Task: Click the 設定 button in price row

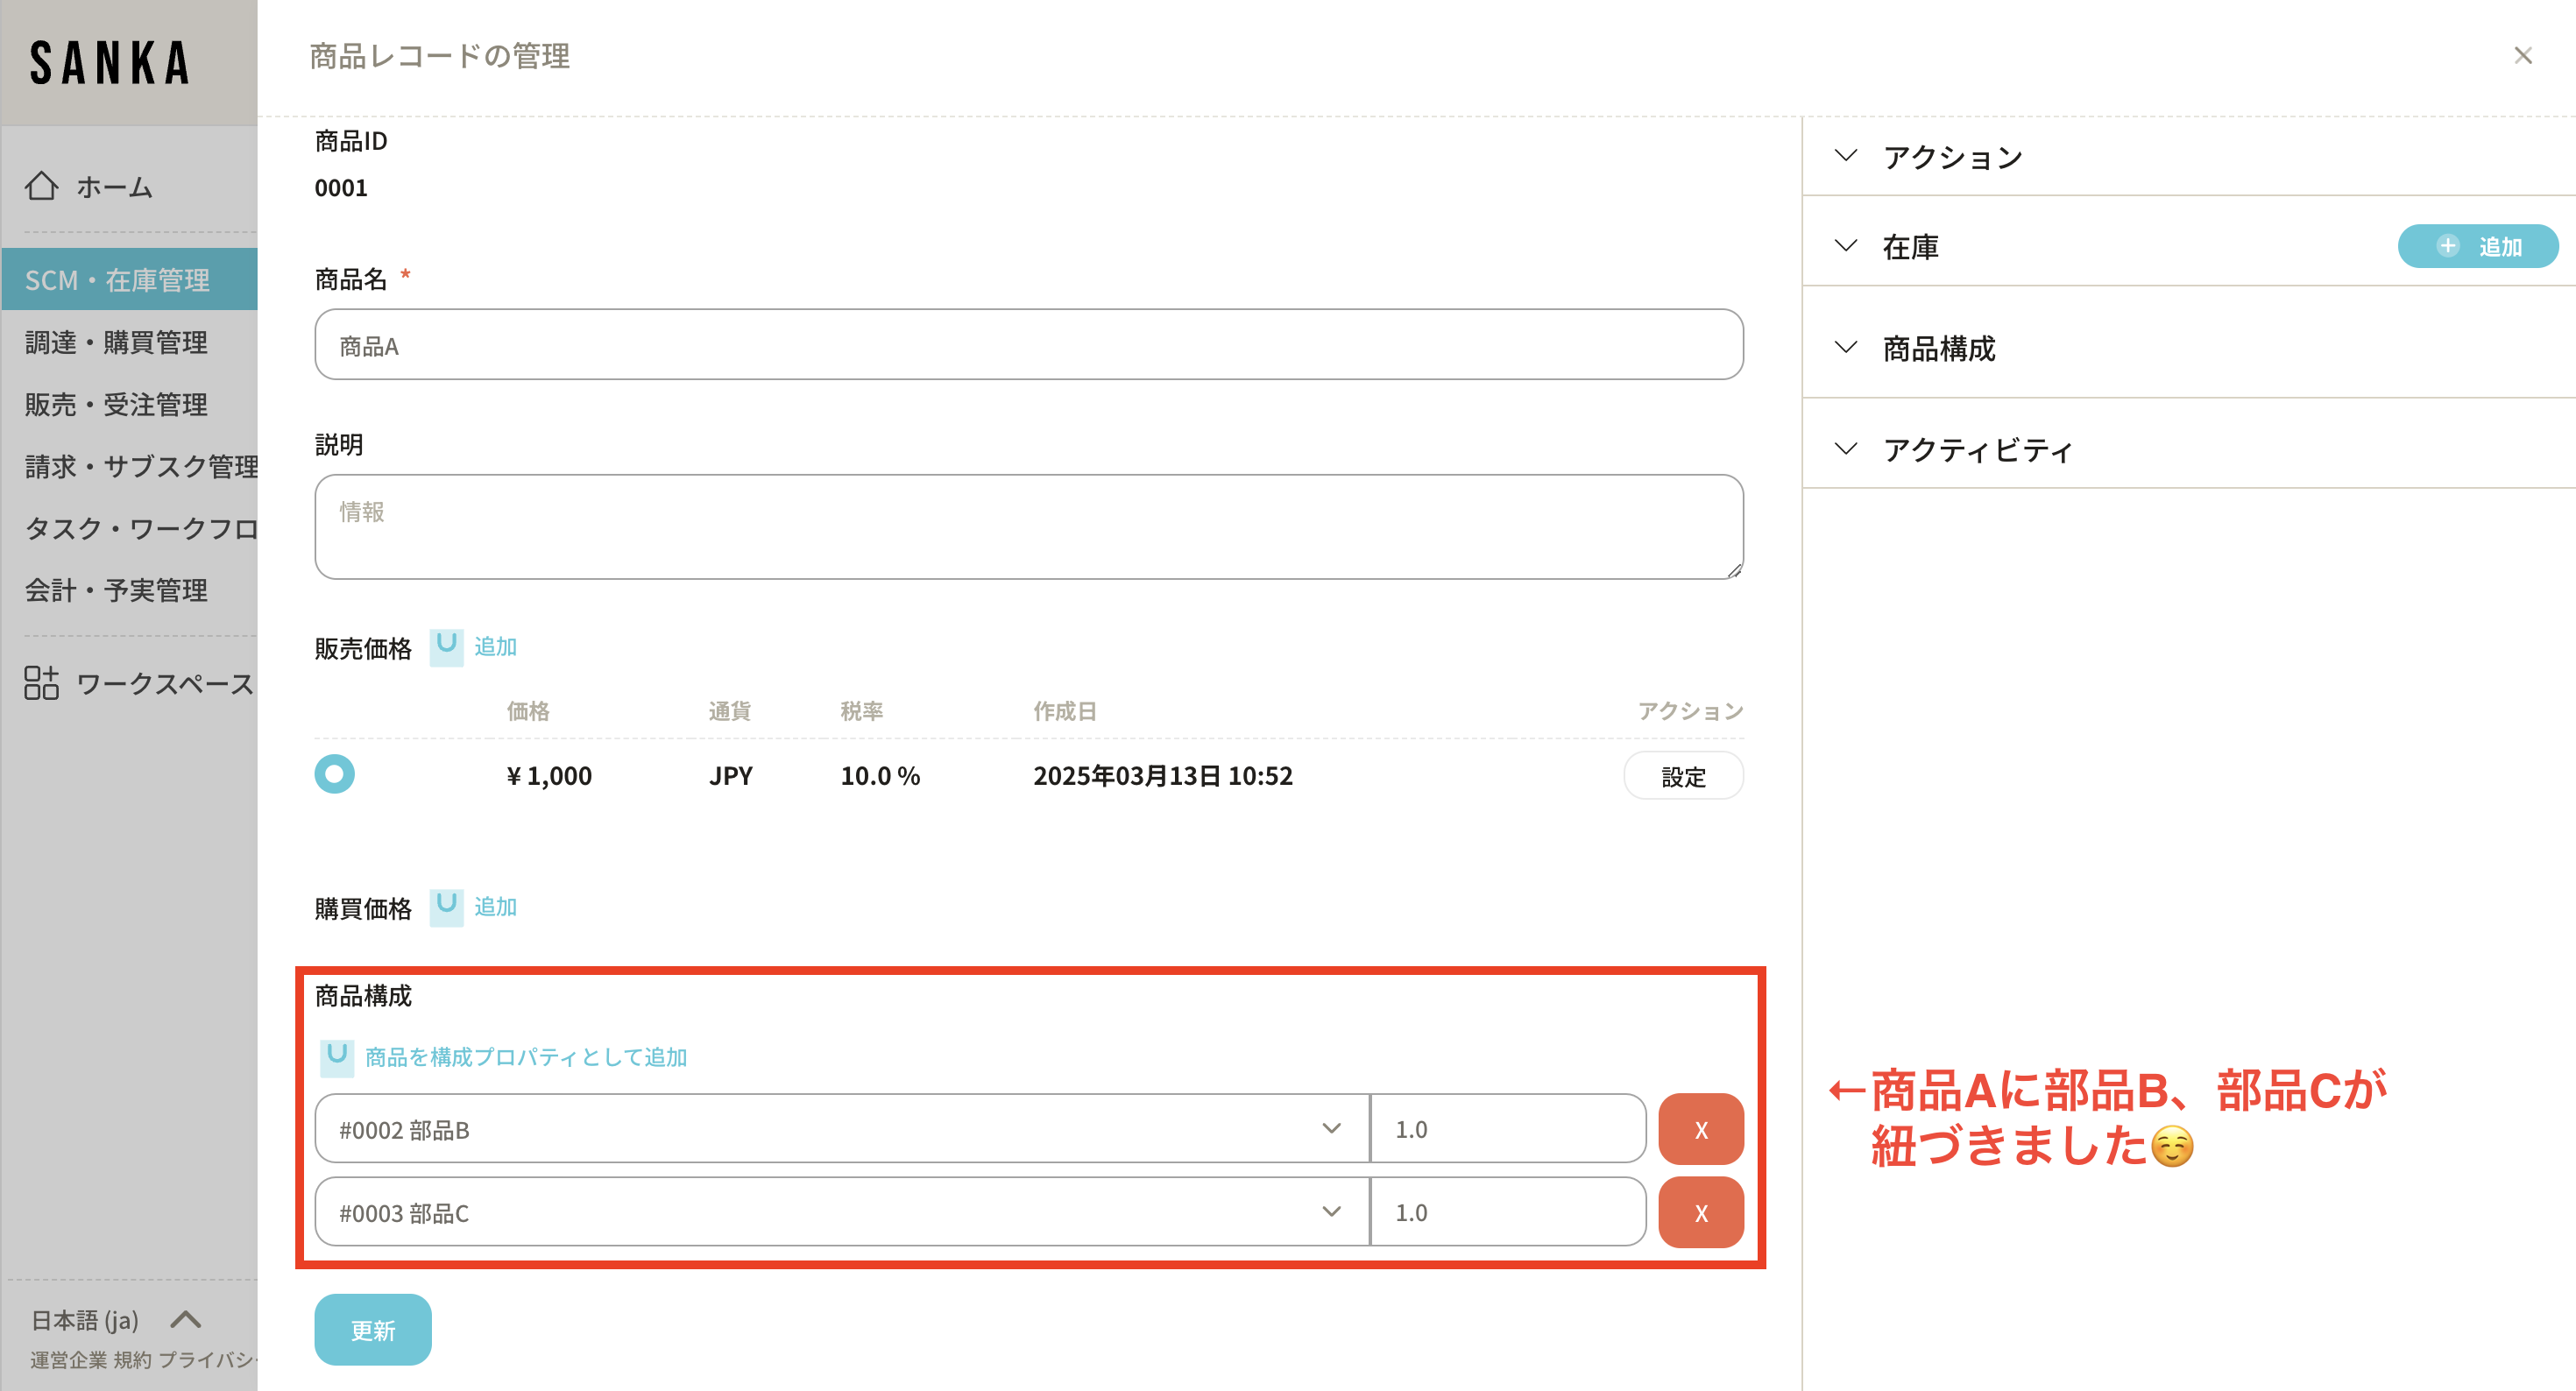Action: tap(1682, 776)
